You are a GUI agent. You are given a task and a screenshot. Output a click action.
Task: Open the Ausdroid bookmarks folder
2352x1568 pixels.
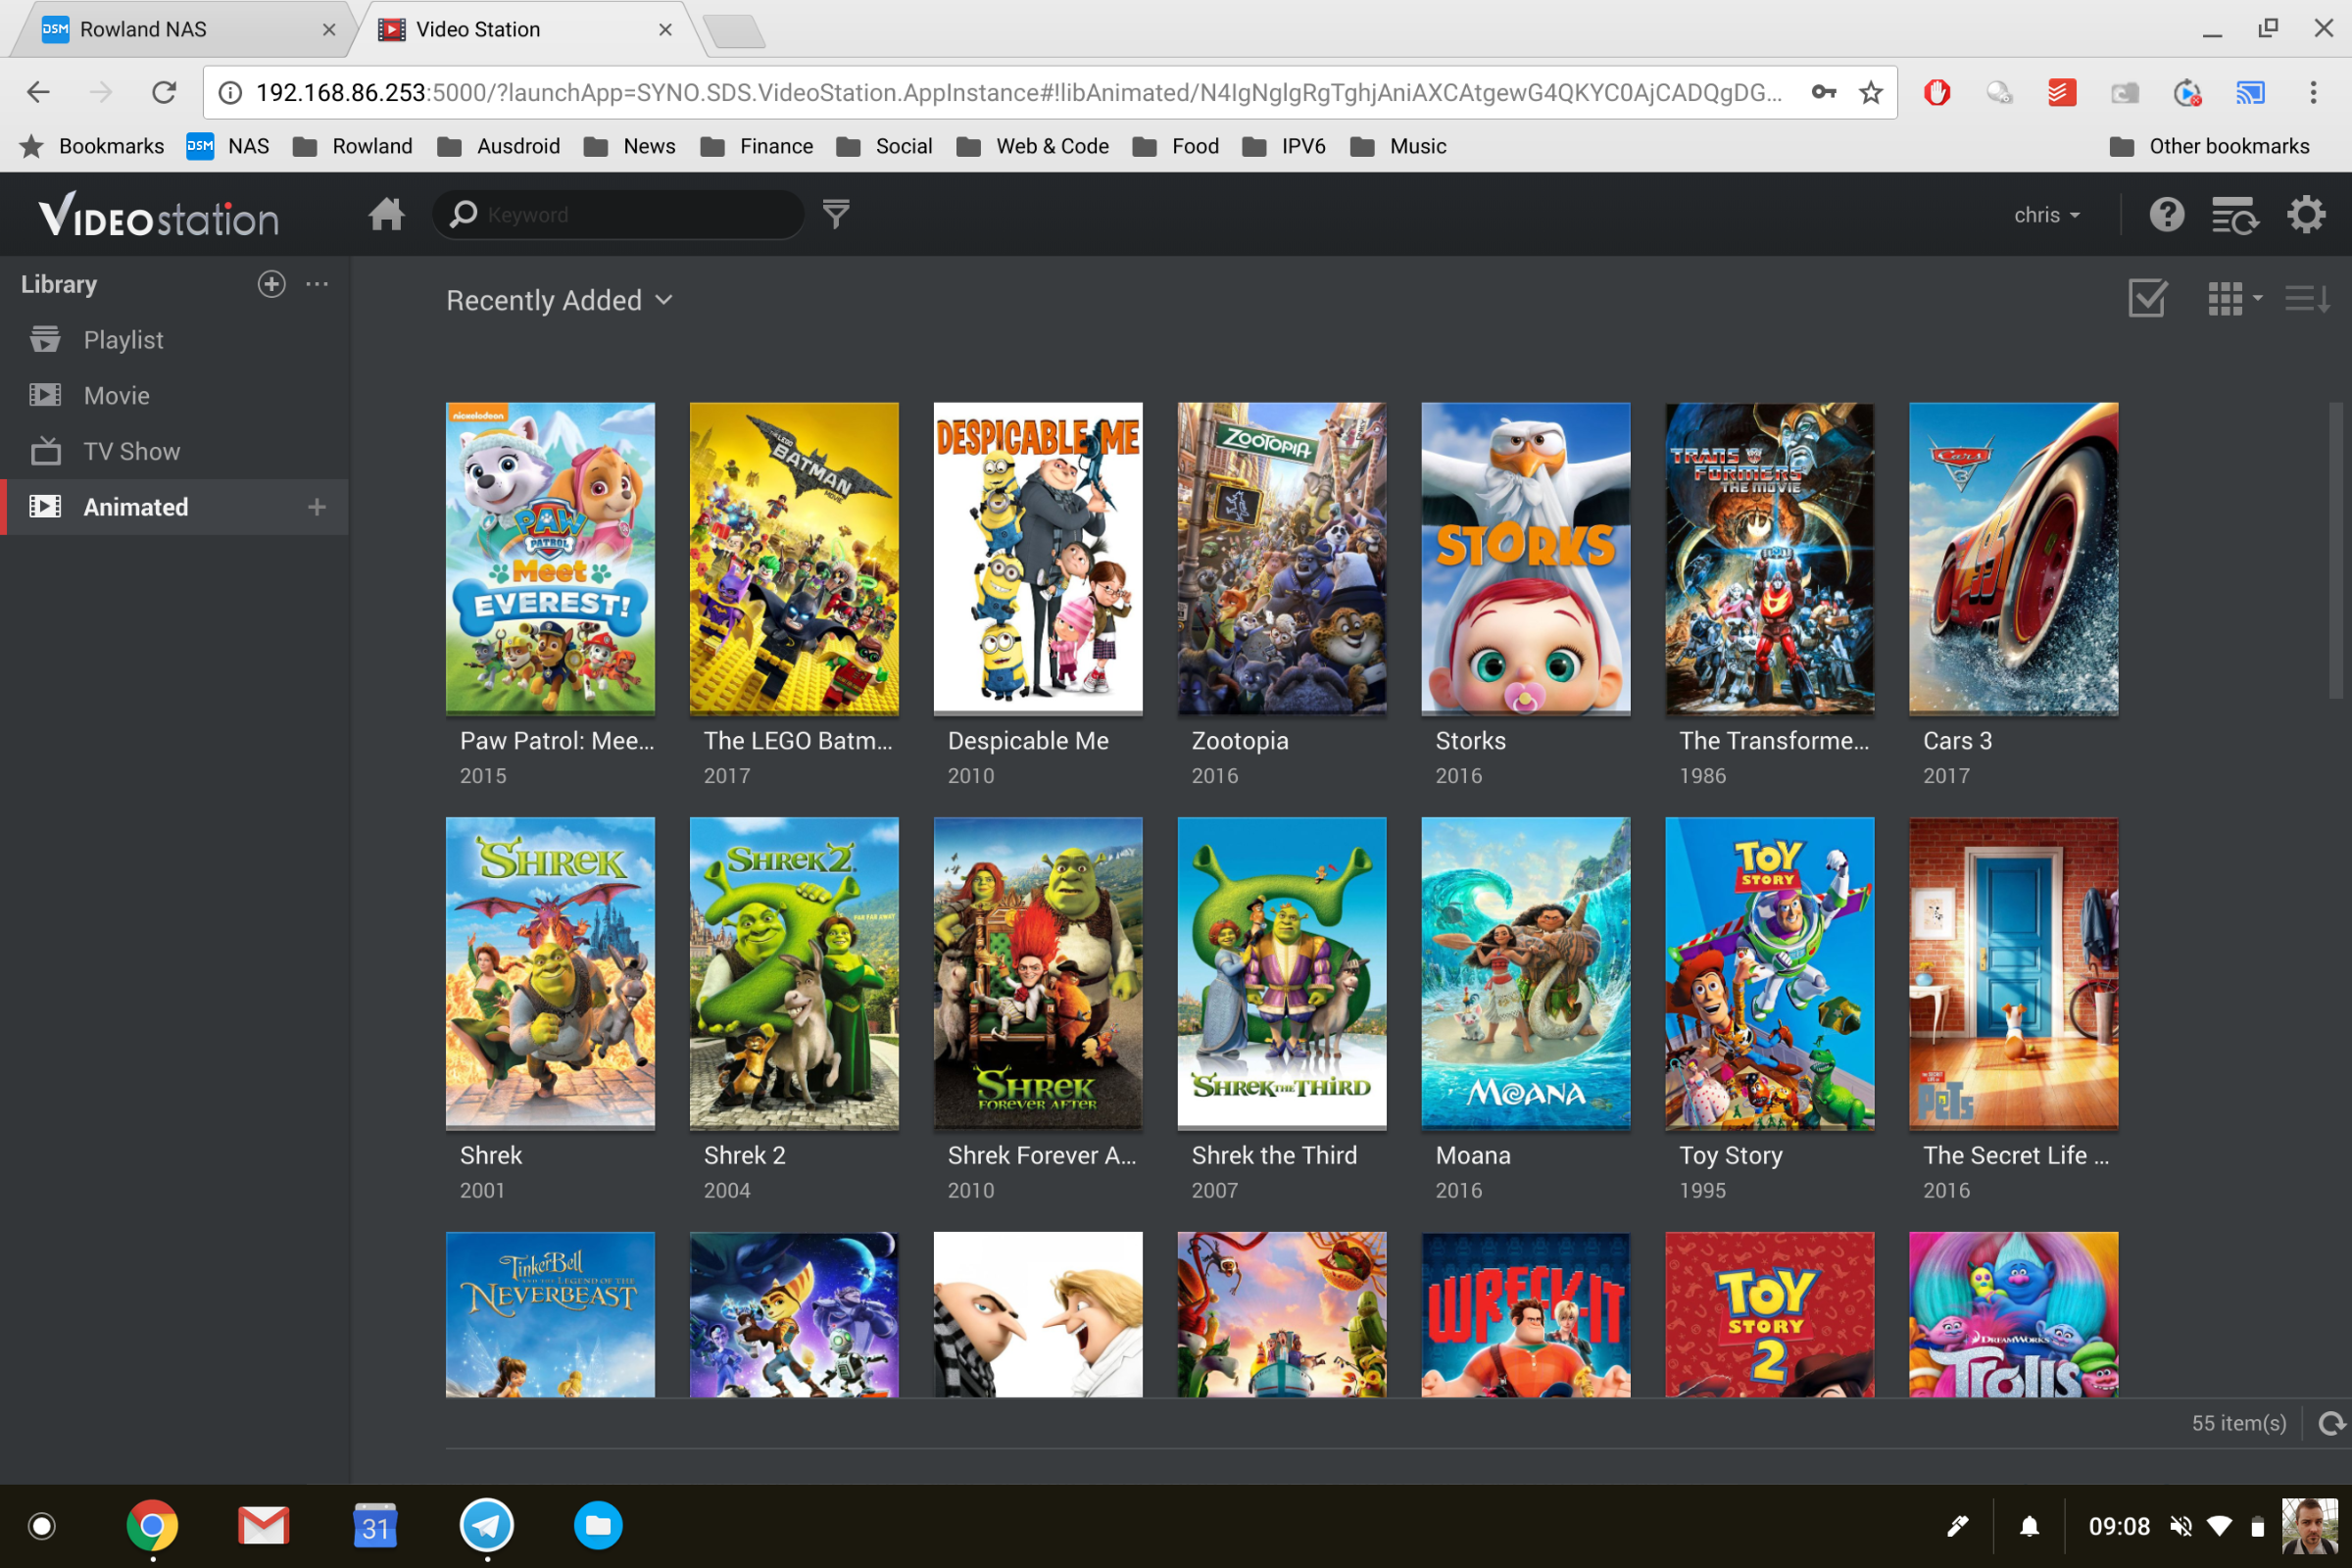click(x=499, y=146)
